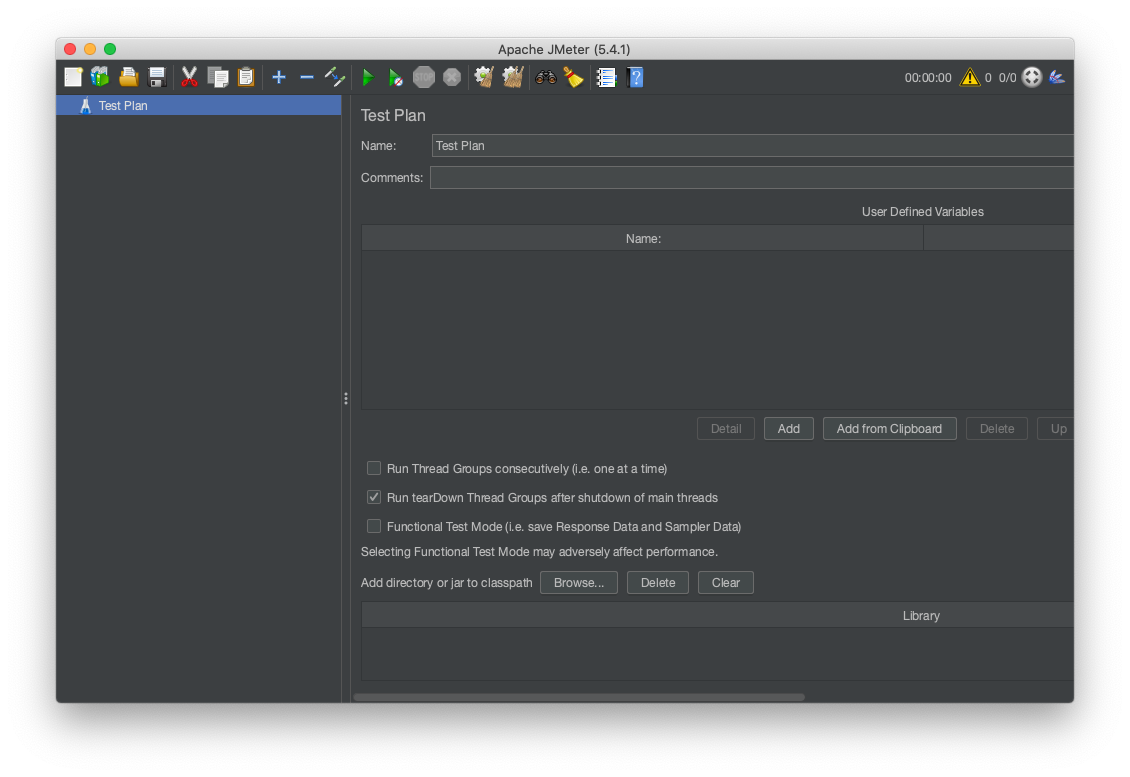Click the 00:00:00 elapsed time display
This screenshot has width=1130, height=777.
(927, 78)
